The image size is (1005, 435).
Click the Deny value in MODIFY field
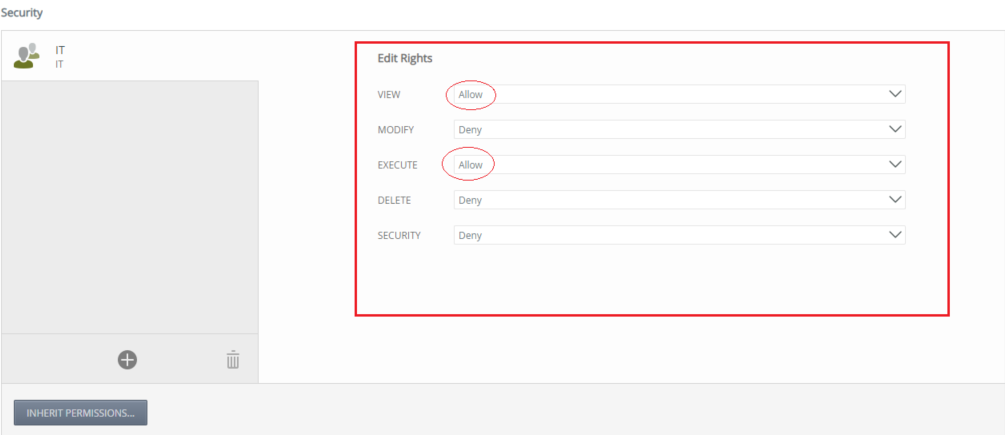click(470, 130)
